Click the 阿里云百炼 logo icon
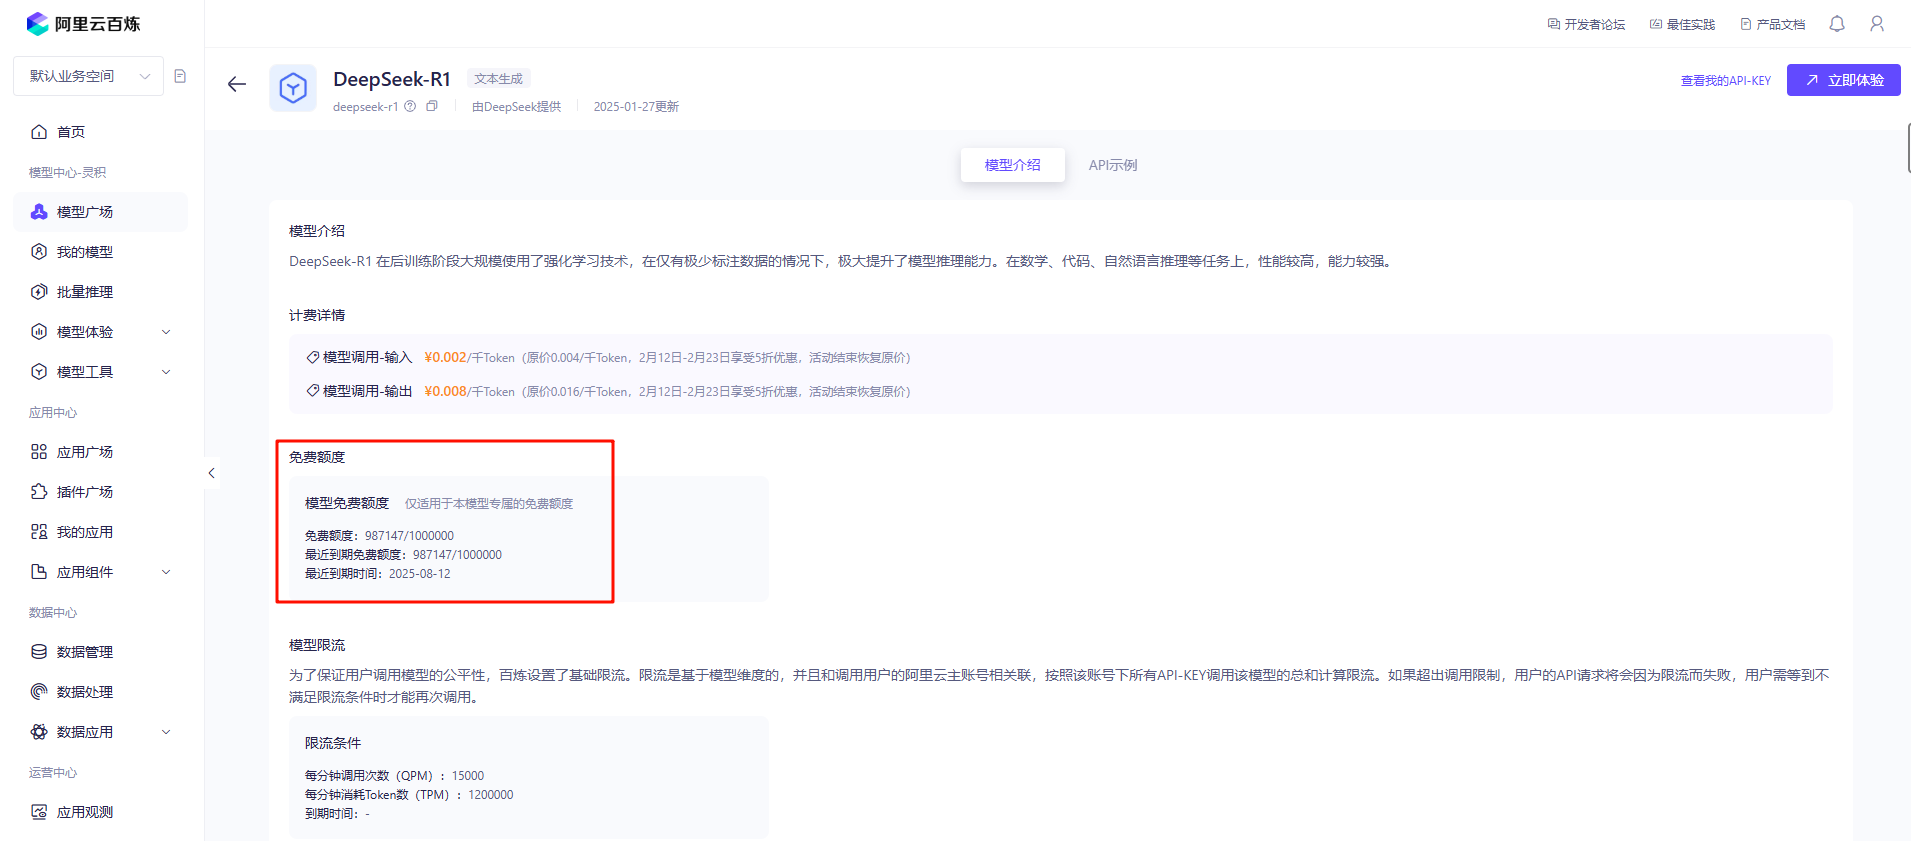 (x=38, y=24)
